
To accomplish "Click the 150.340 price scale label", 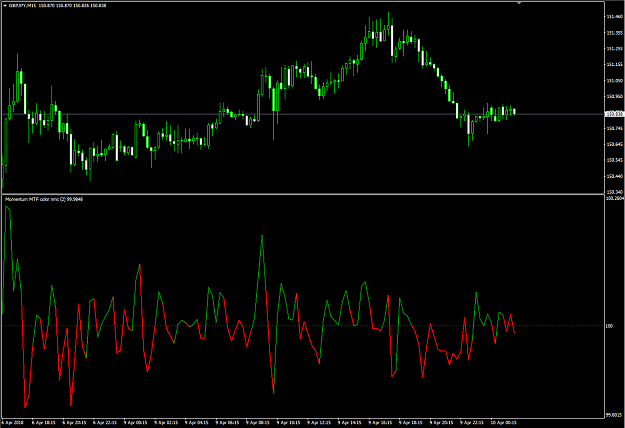I will (x=614, y=192).
